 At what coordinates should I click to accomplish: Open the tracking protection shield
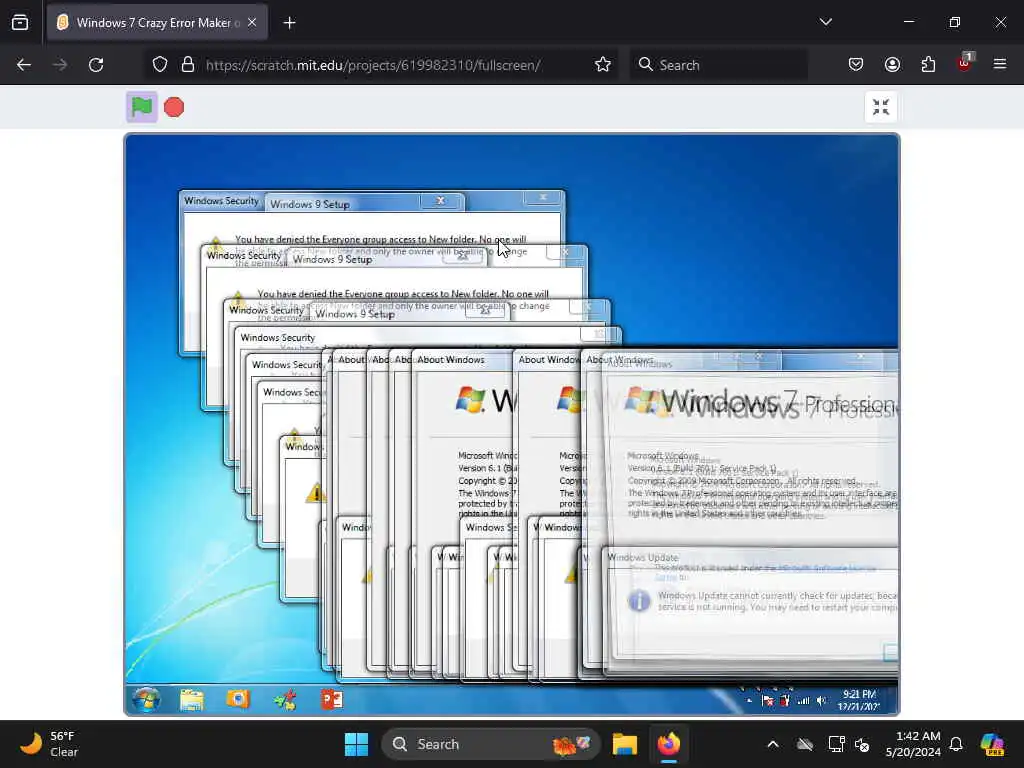coord(160,65)
